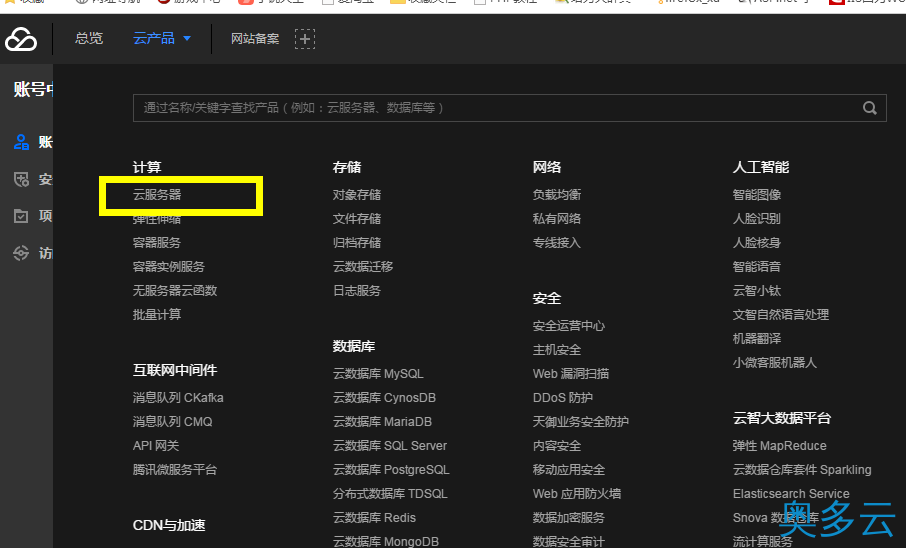
Task: Open the account info sidebar icon
Action: pyautogui.click(x=21, y=142)
